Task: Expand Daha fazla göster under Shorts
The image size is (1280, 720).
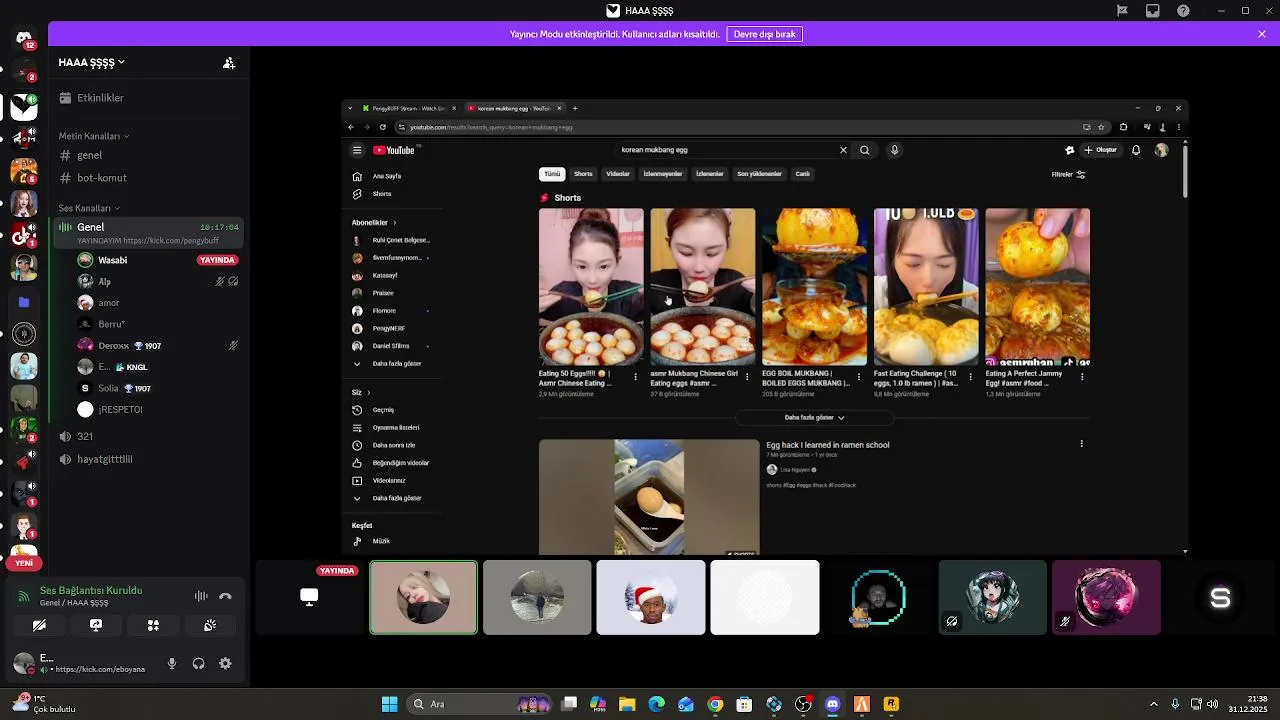Action: click(x=814, y=417)
